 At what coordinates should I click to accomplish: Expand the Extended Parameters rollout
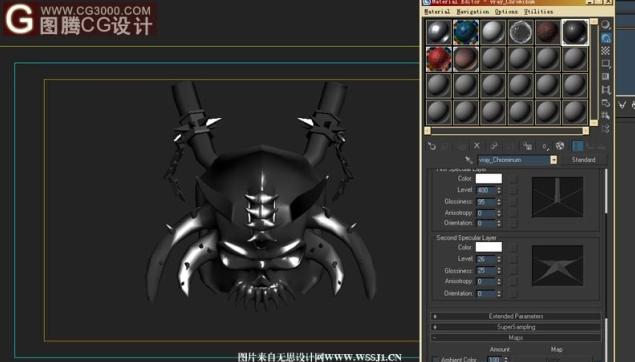tap(516, 316)
